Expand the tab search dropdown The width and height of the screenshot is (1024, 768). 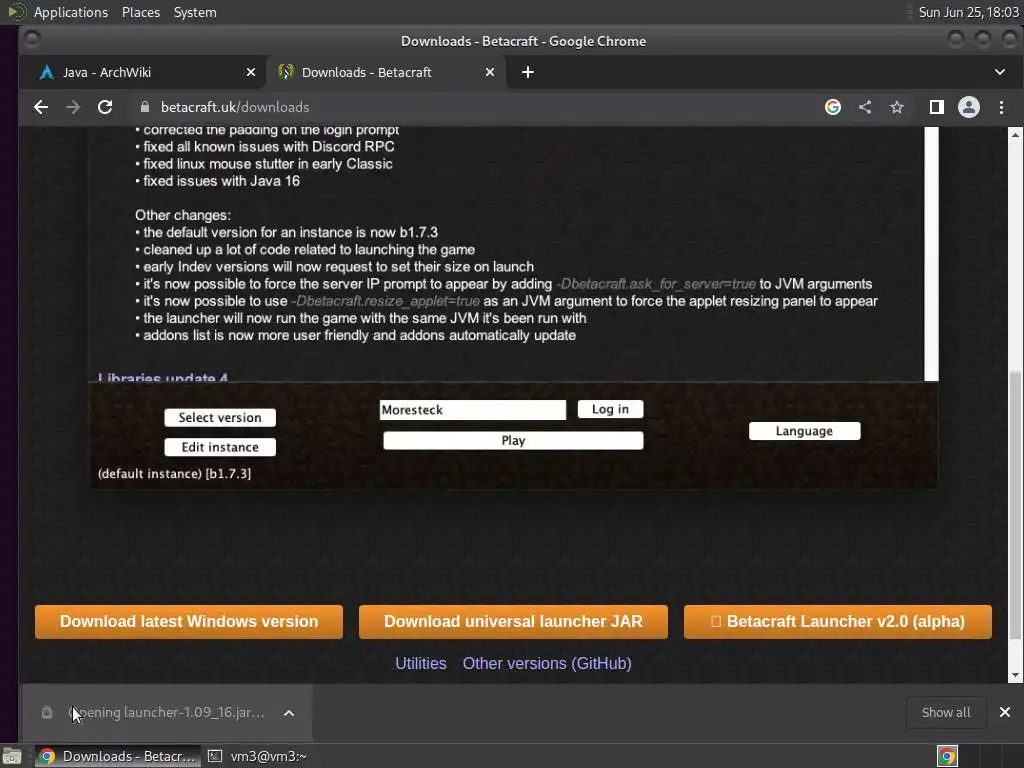[x=1000, y=72]
